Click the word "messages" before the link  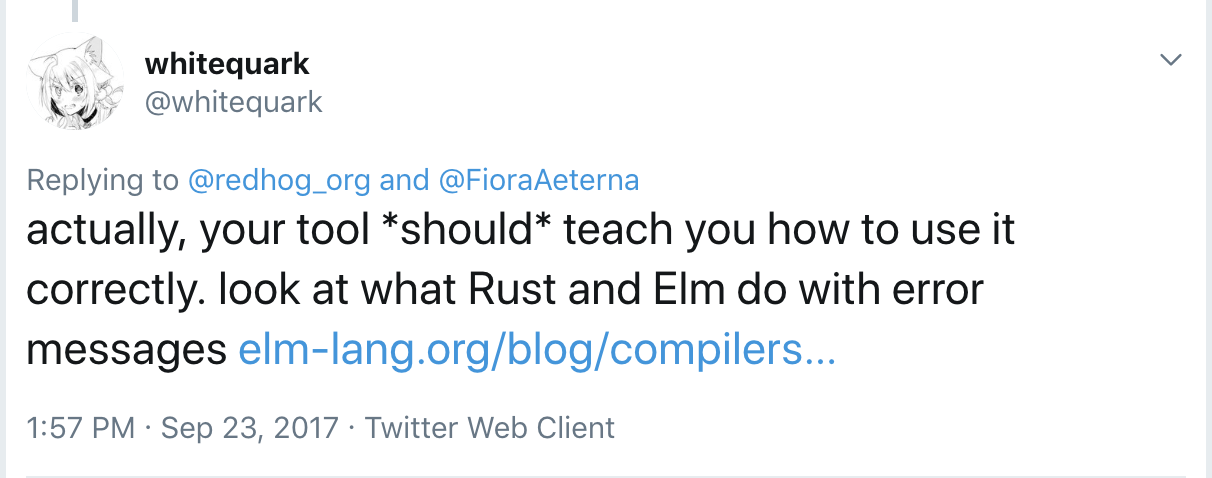127,351
